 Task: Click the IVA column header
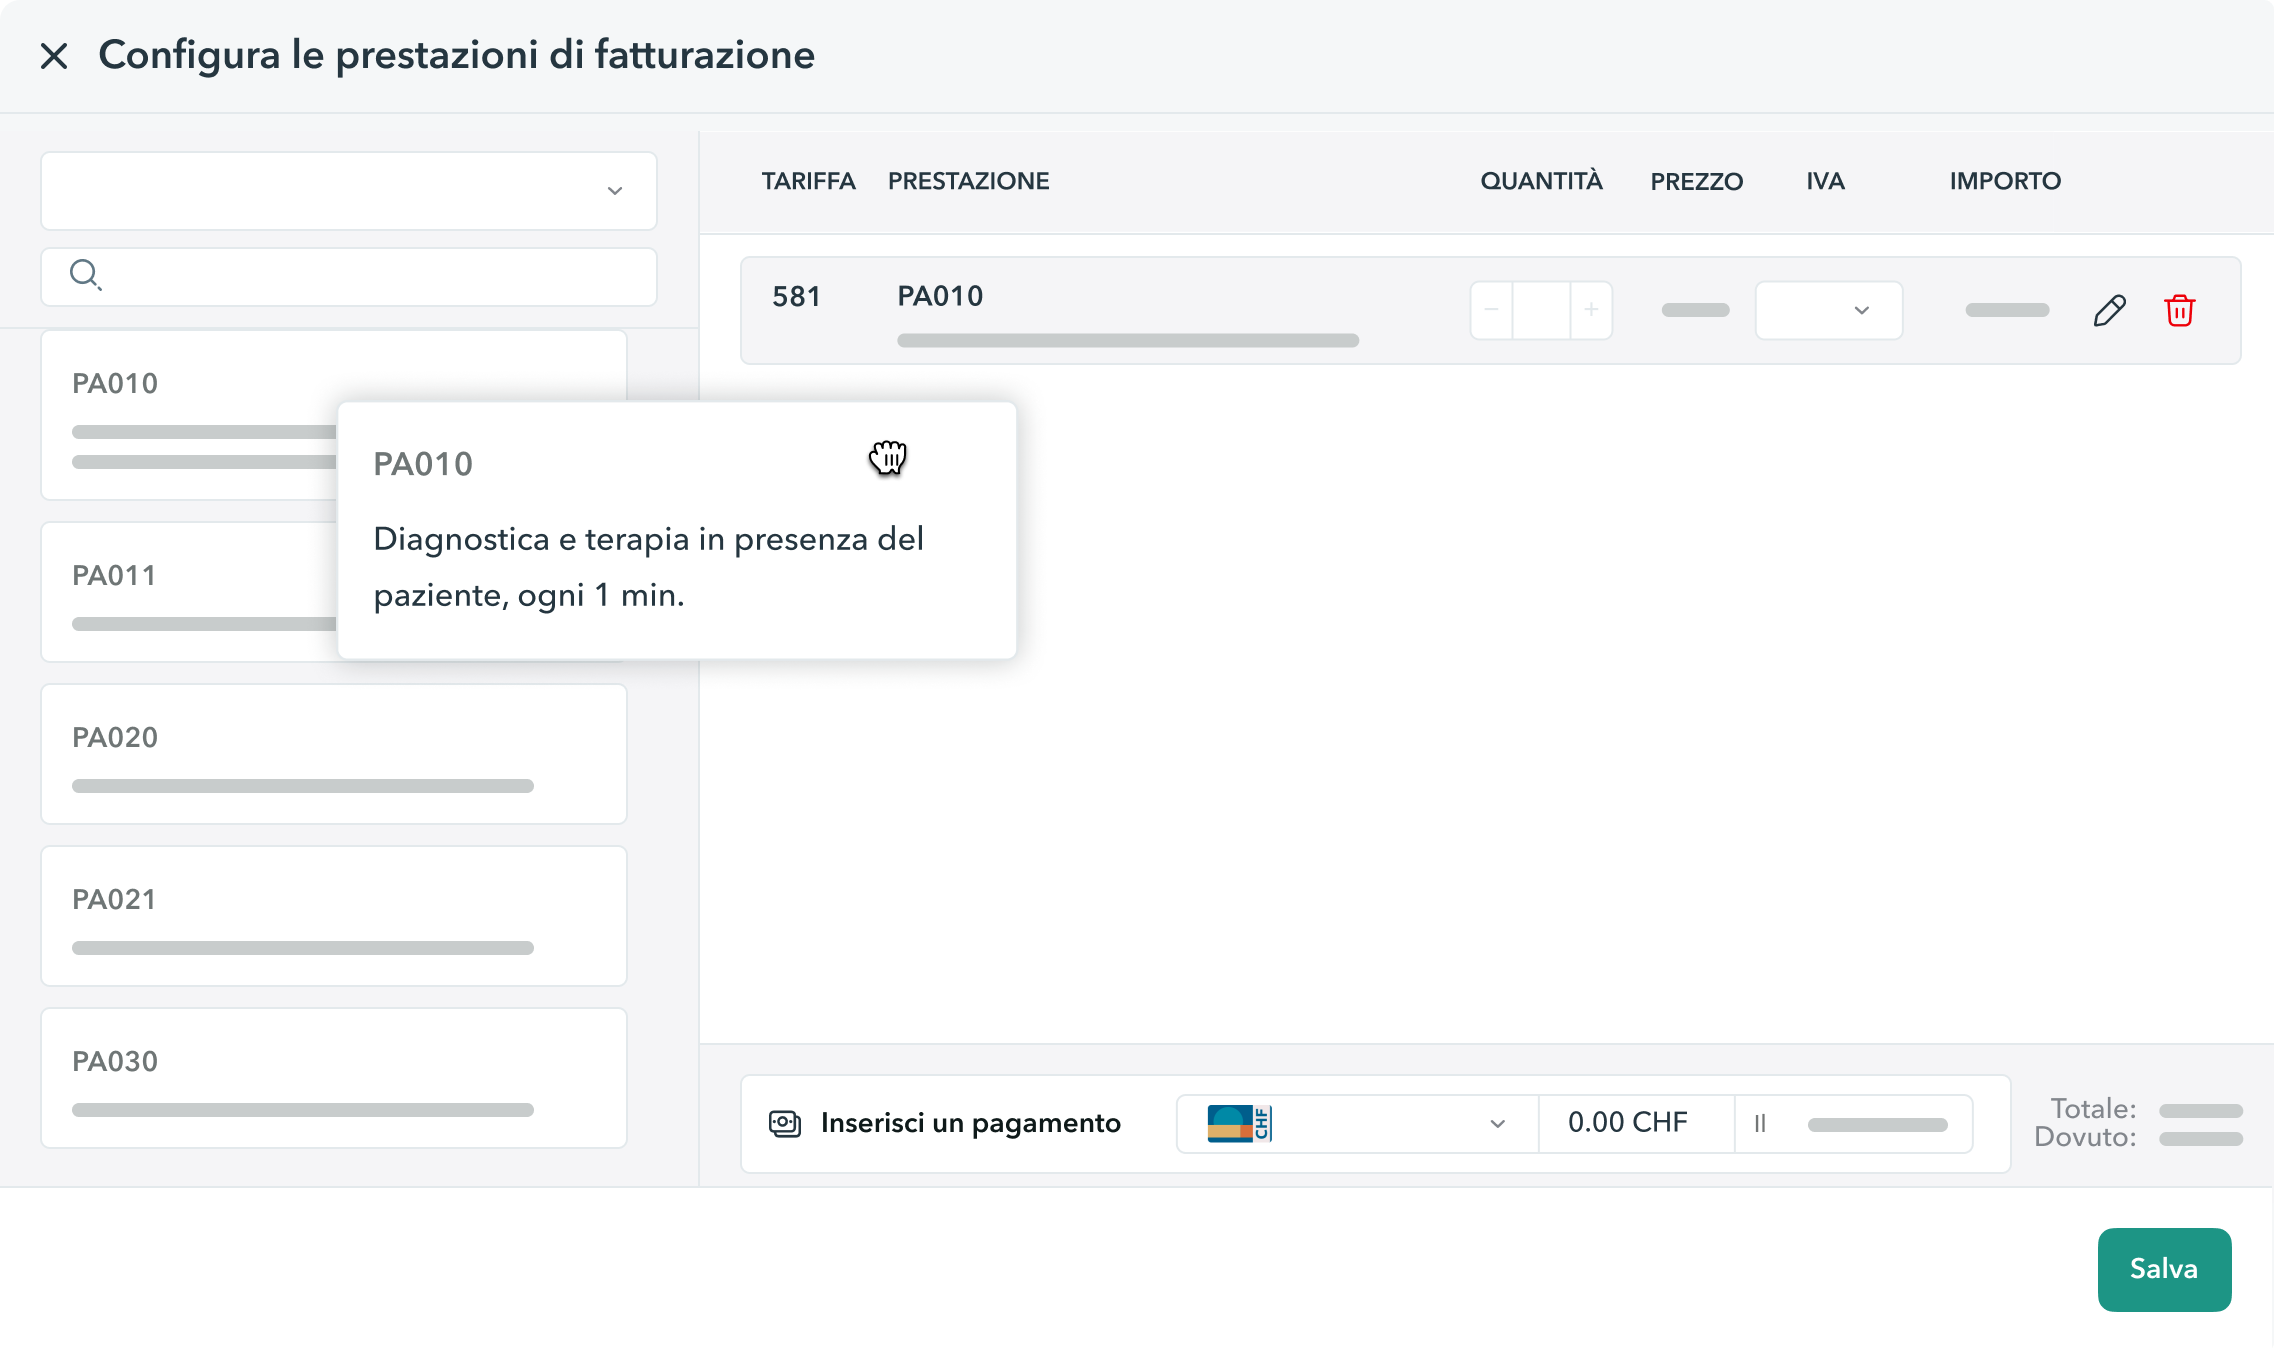coord(1825,181)
